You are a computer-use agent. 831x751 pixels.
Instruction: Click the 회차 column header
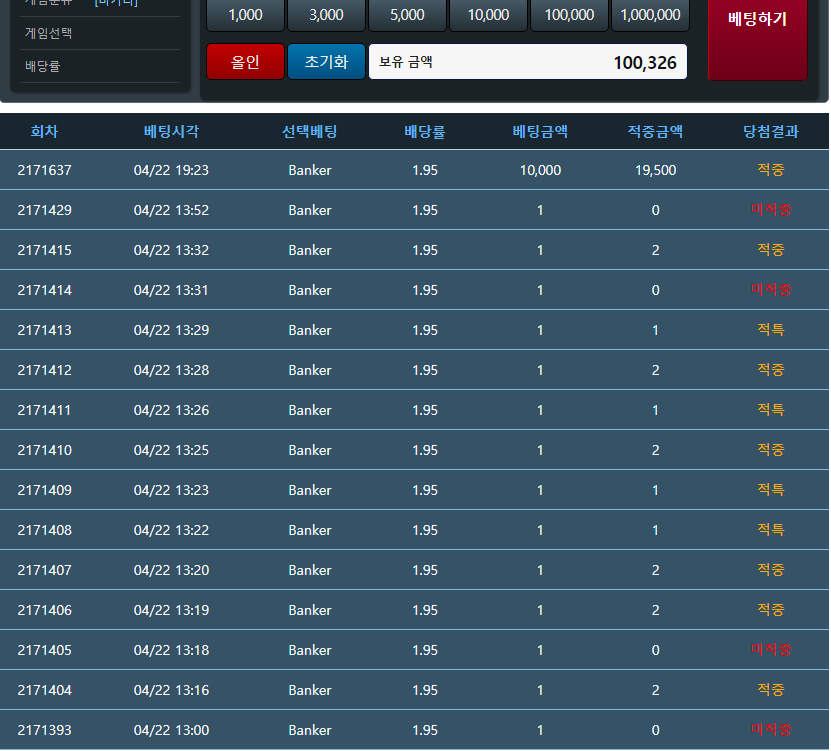coord(45,131)
